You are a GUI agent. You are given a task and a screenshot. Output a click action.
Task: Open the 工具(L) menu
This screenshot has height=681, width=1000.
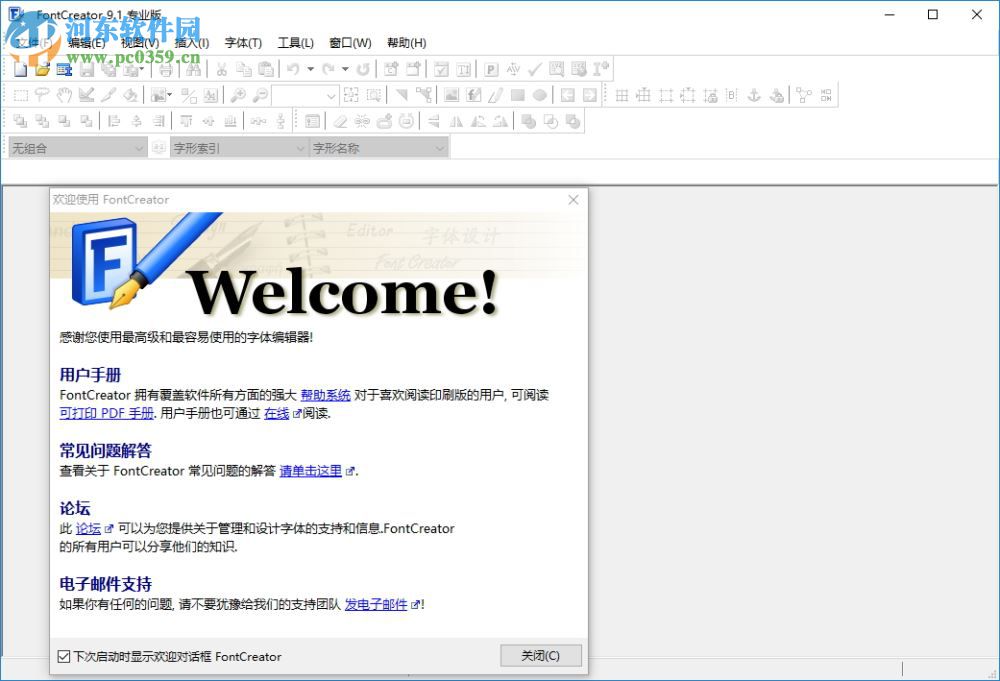pyautogui.click(x=296, y=43)
